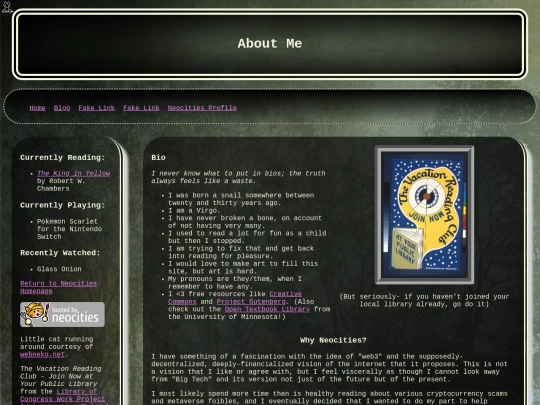This screenshot has width=540, height=405.
Task: Click the webneko cat icon in the corner
Action: tap(7, 7)
